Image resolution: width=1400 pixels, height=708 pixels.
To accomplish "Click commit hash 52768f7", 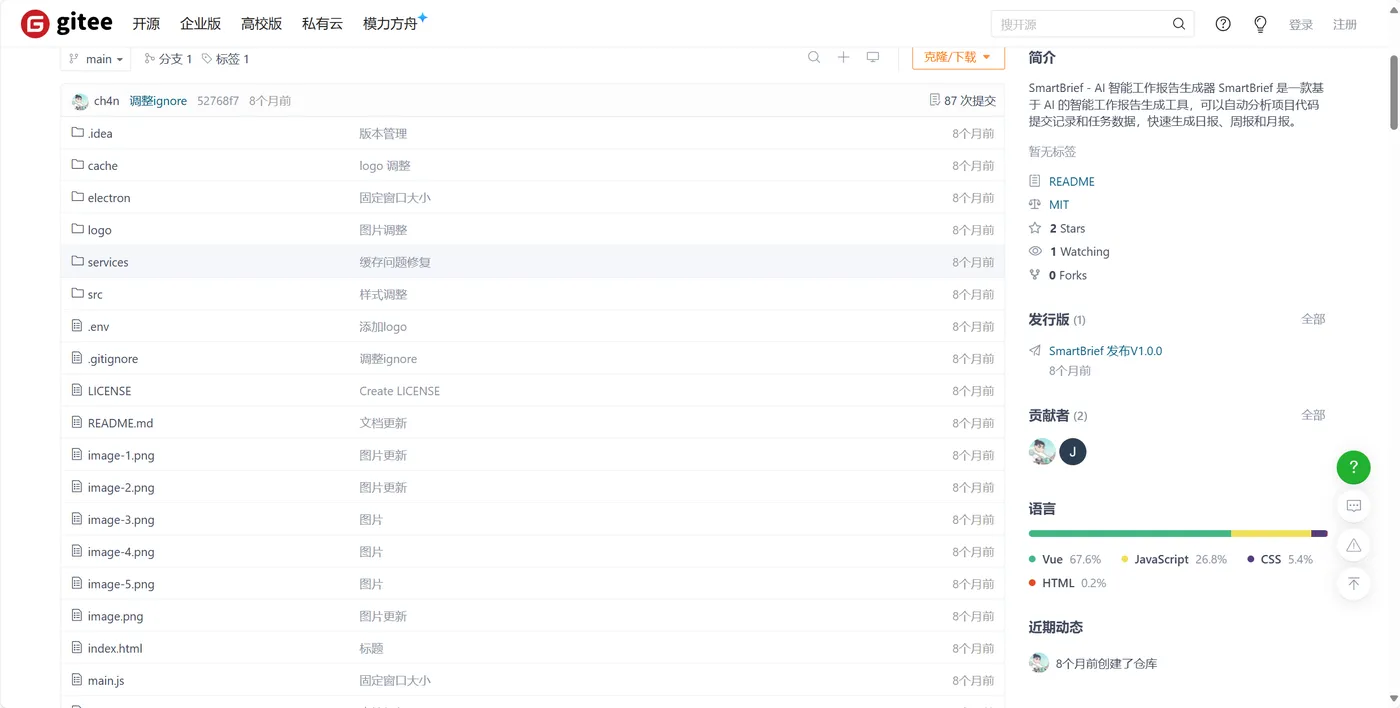I will pyautogui.click(x=218, y=101).
